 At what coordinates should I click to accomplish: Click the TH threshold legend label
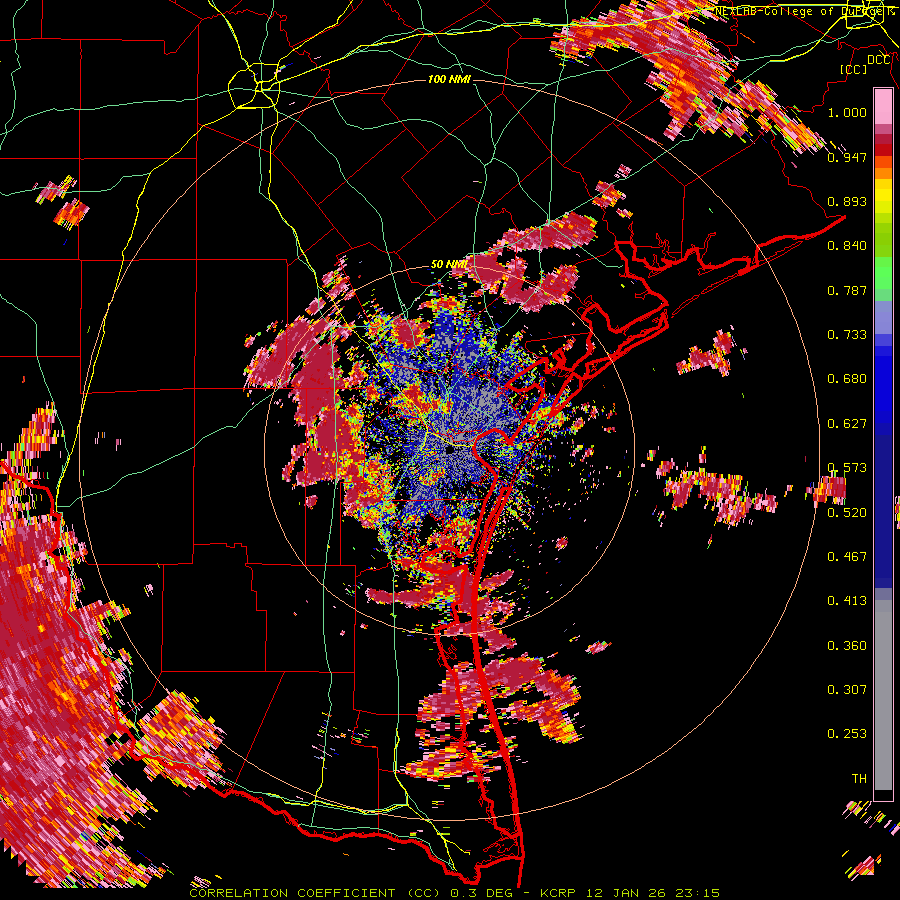pos(859,778)
